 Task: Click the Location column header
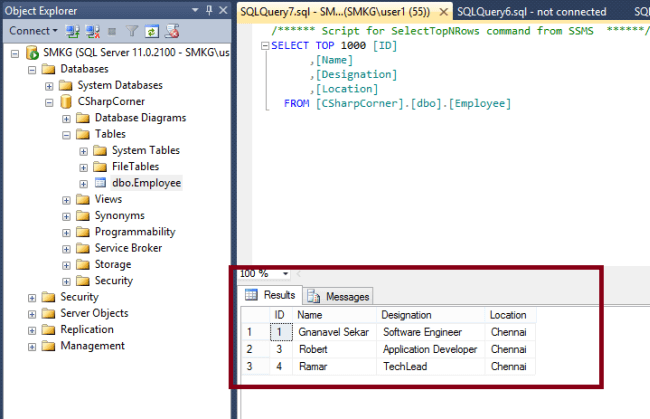click(510, 315)
